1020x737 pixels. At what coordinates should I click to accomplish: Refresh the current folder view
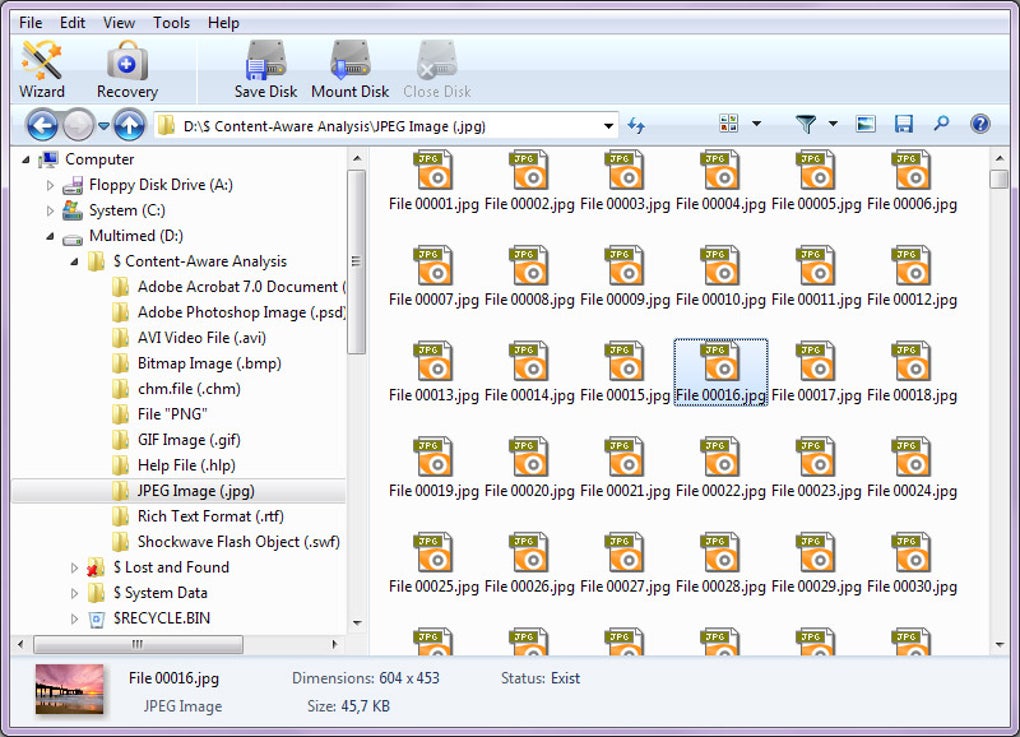coord(636,124)
